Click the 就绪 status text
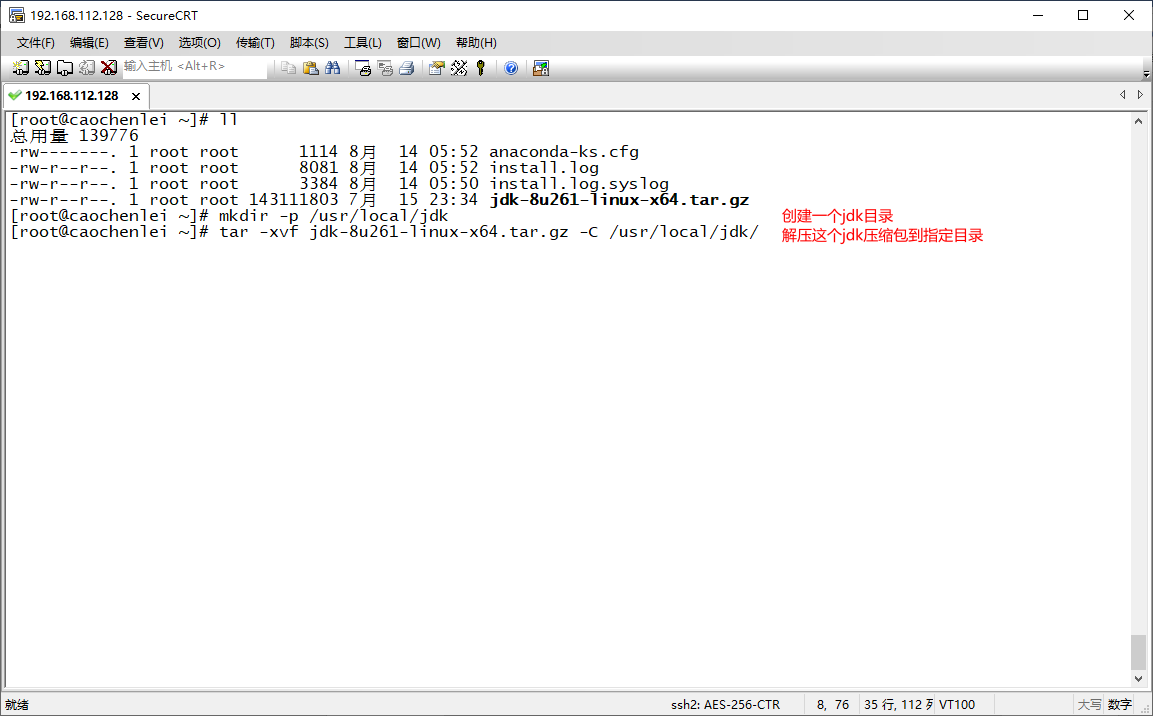This screenshot has height=716, width=1153. [x=17, y=704]
